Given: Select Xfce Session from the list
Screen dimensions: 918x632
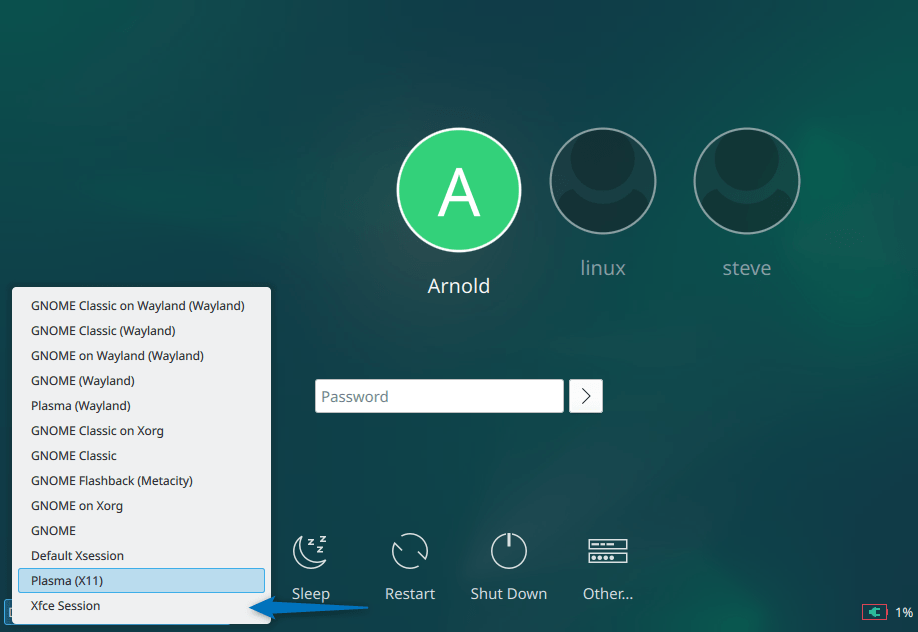Looking at the screenshot, I should coord(65,606).
